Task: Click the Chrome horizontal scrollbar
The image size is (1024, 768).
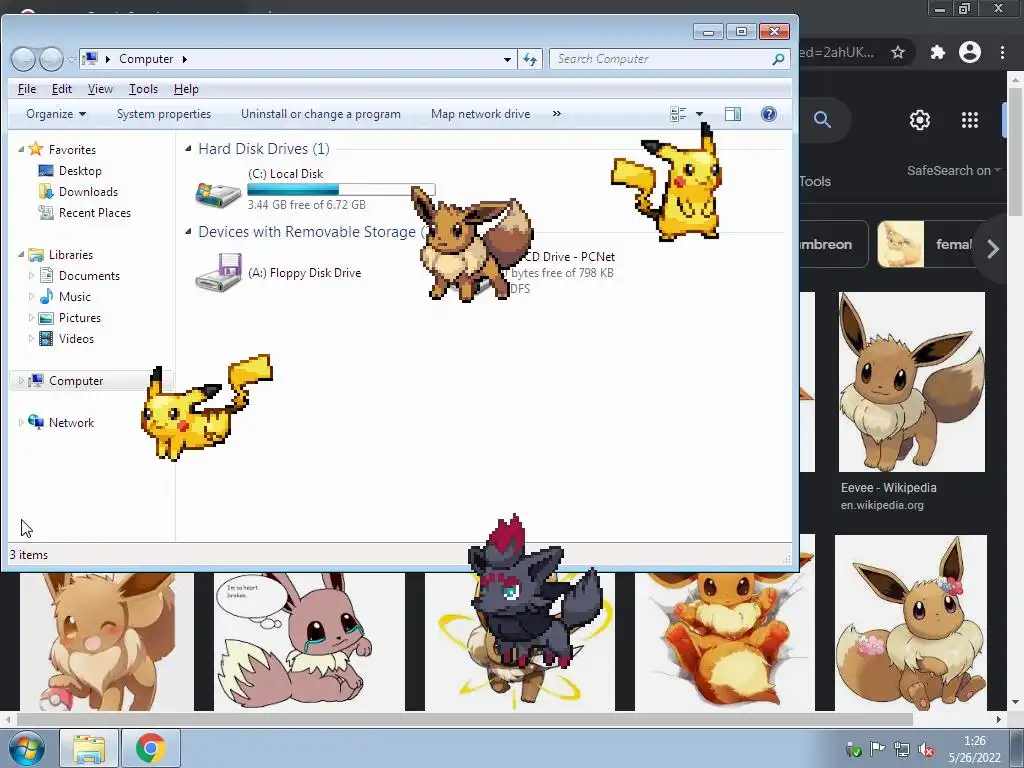Action: [x=464, y=719]
